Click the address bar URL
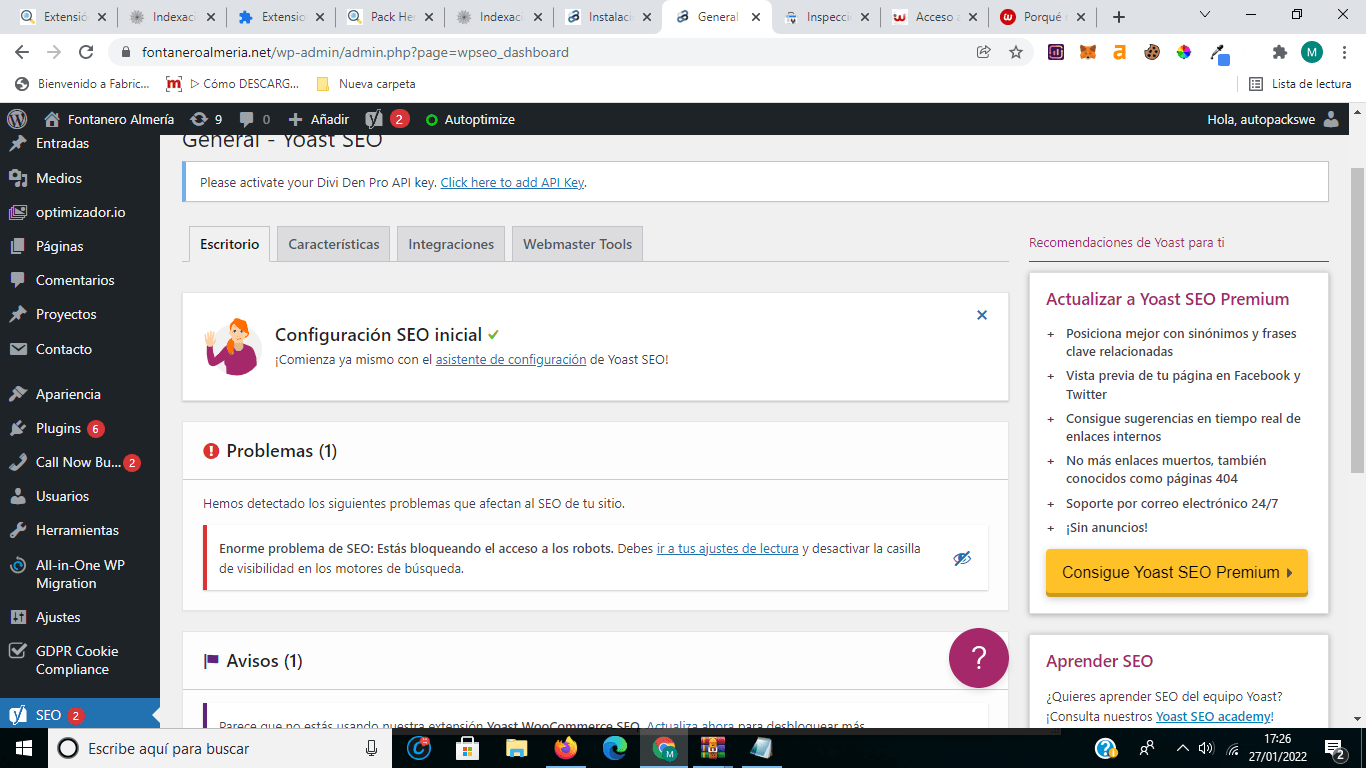Screen dimensions: 1366x768 coord(353,52)
